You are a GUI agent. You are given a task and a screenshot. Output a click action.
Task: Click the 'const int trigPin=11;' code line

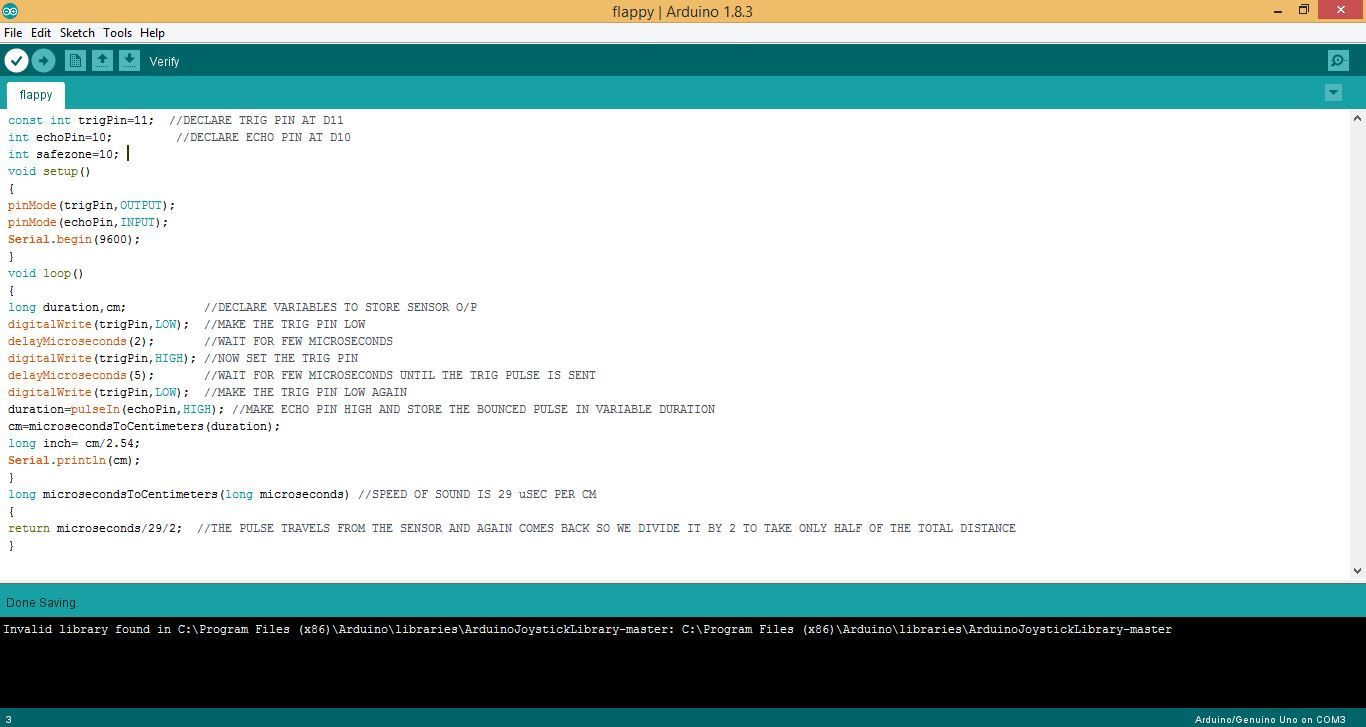point(81,120)
